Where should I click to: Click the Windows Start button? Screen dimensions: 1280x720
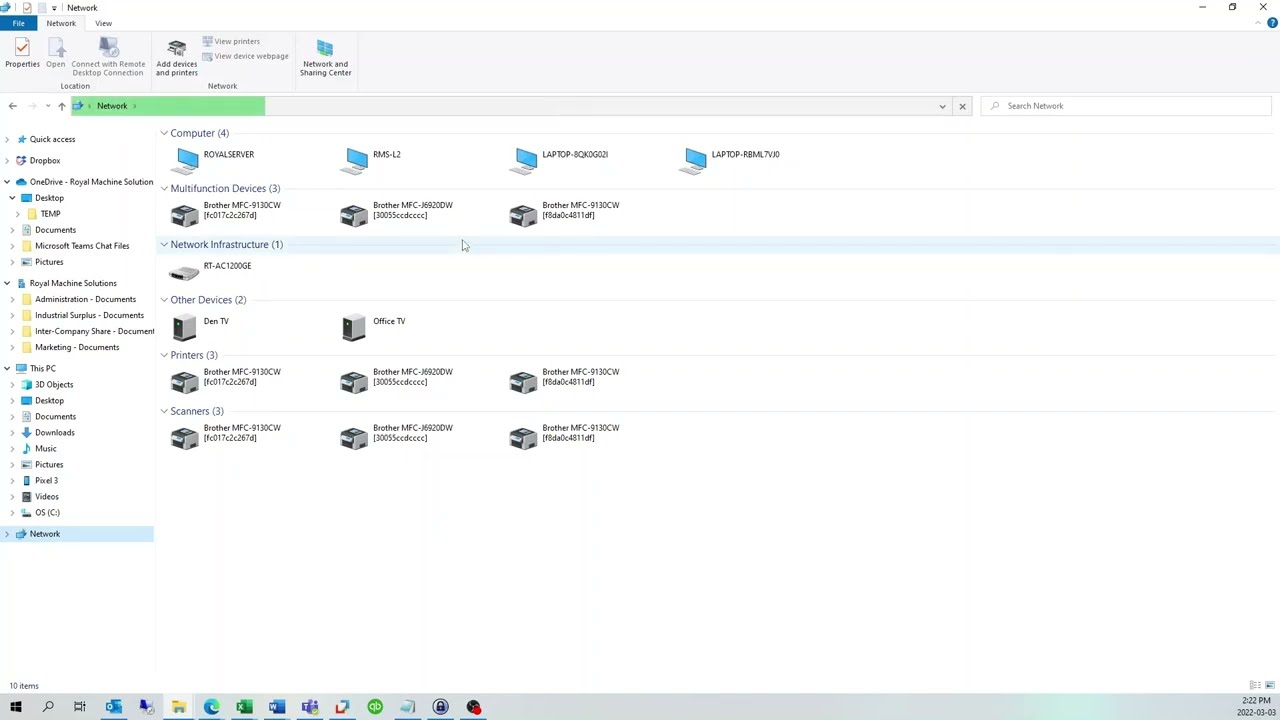tap(15, 707)
